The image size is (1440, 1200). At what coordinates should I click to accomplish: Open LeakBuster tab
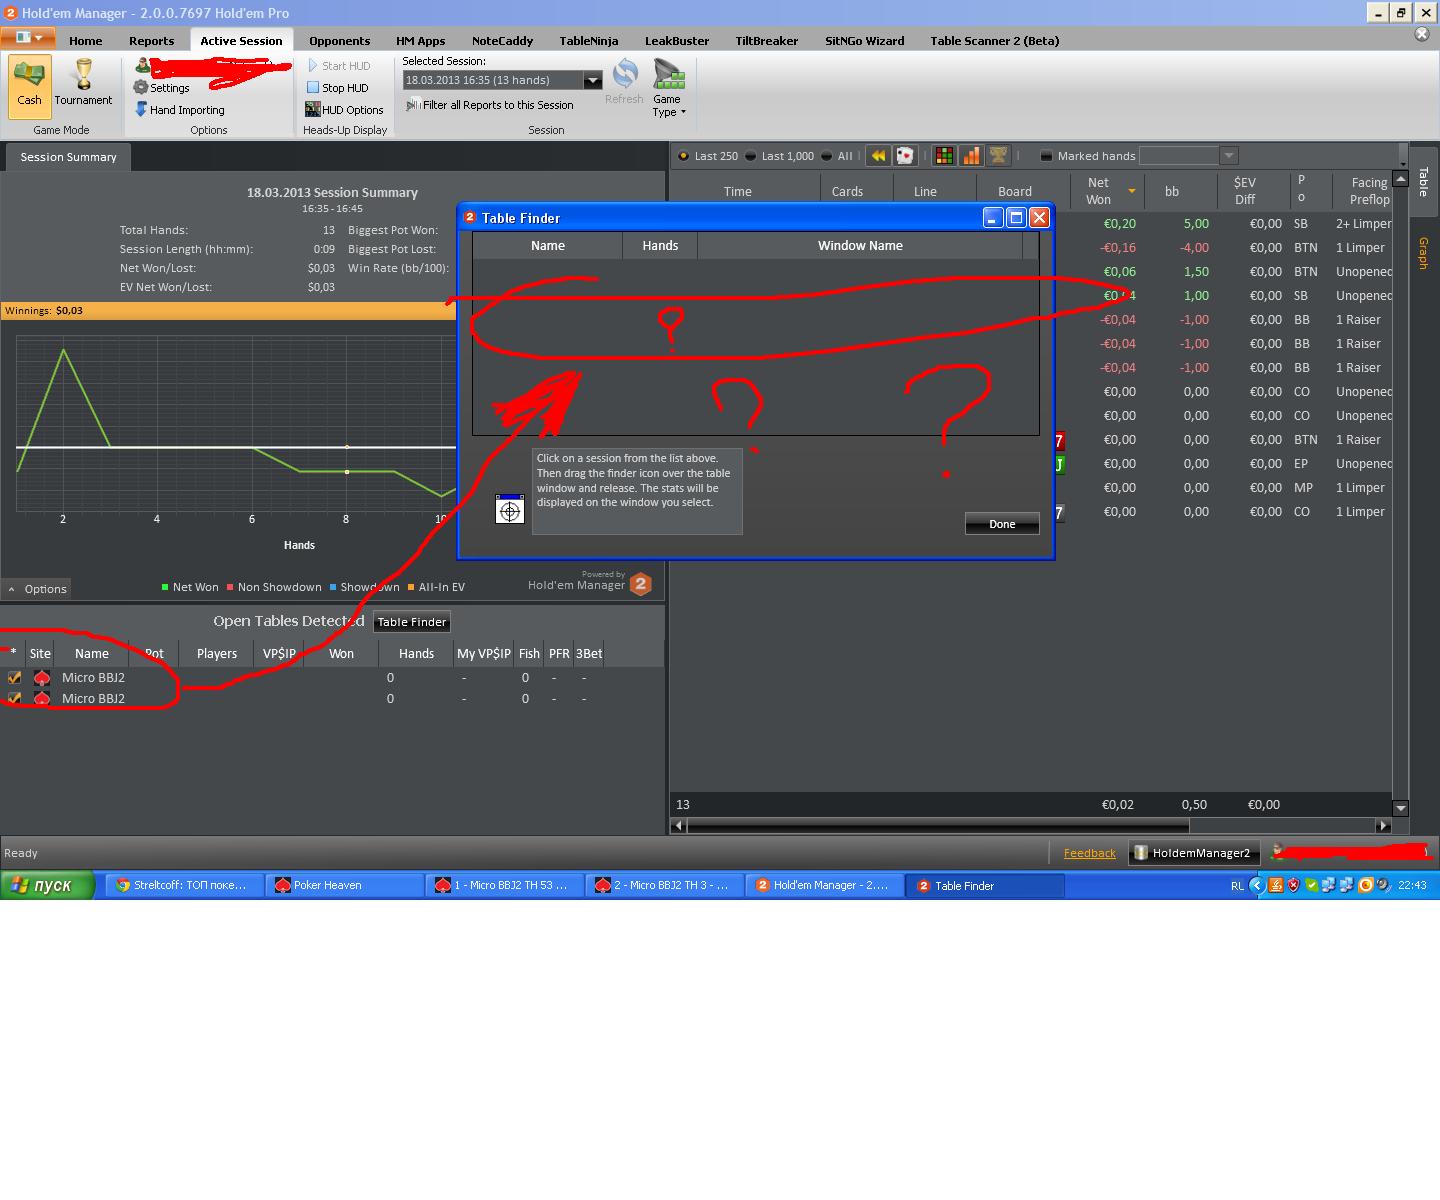pyautogui.click(x=677, y=41)
